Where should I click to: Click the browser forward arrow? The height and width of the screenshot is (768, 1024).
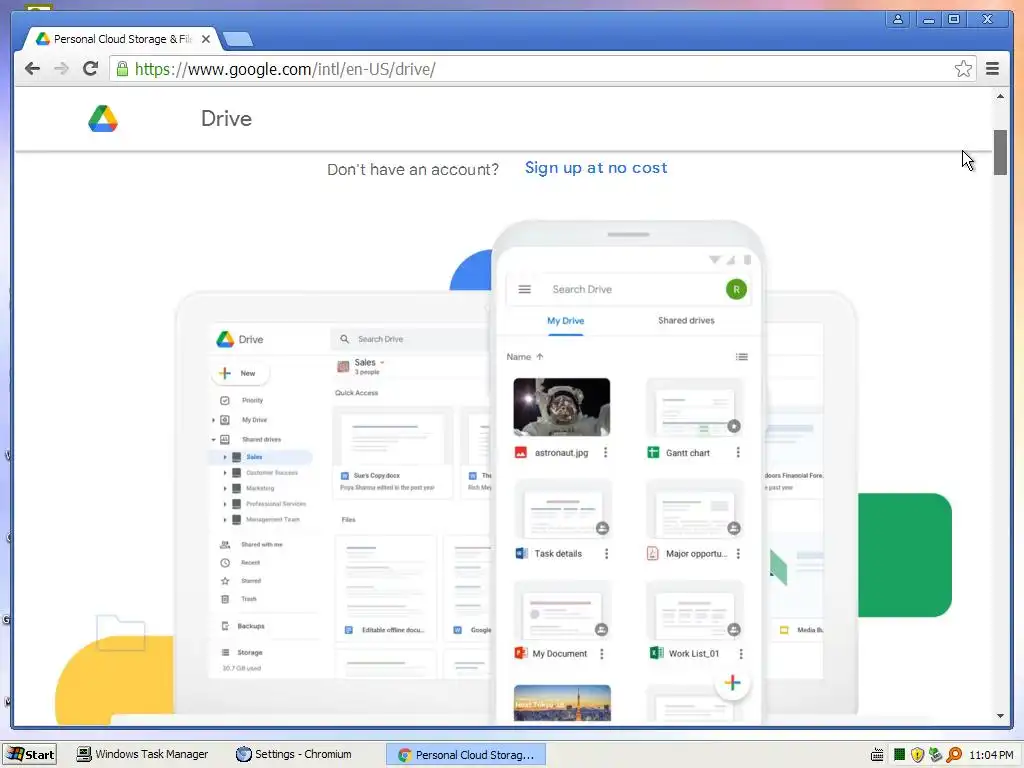pos(61,69)
